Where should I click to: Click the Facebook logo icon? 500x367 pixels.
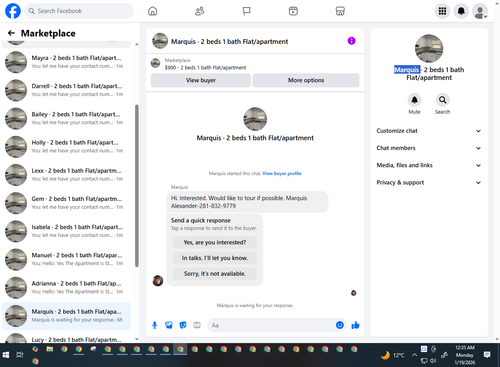13,11
